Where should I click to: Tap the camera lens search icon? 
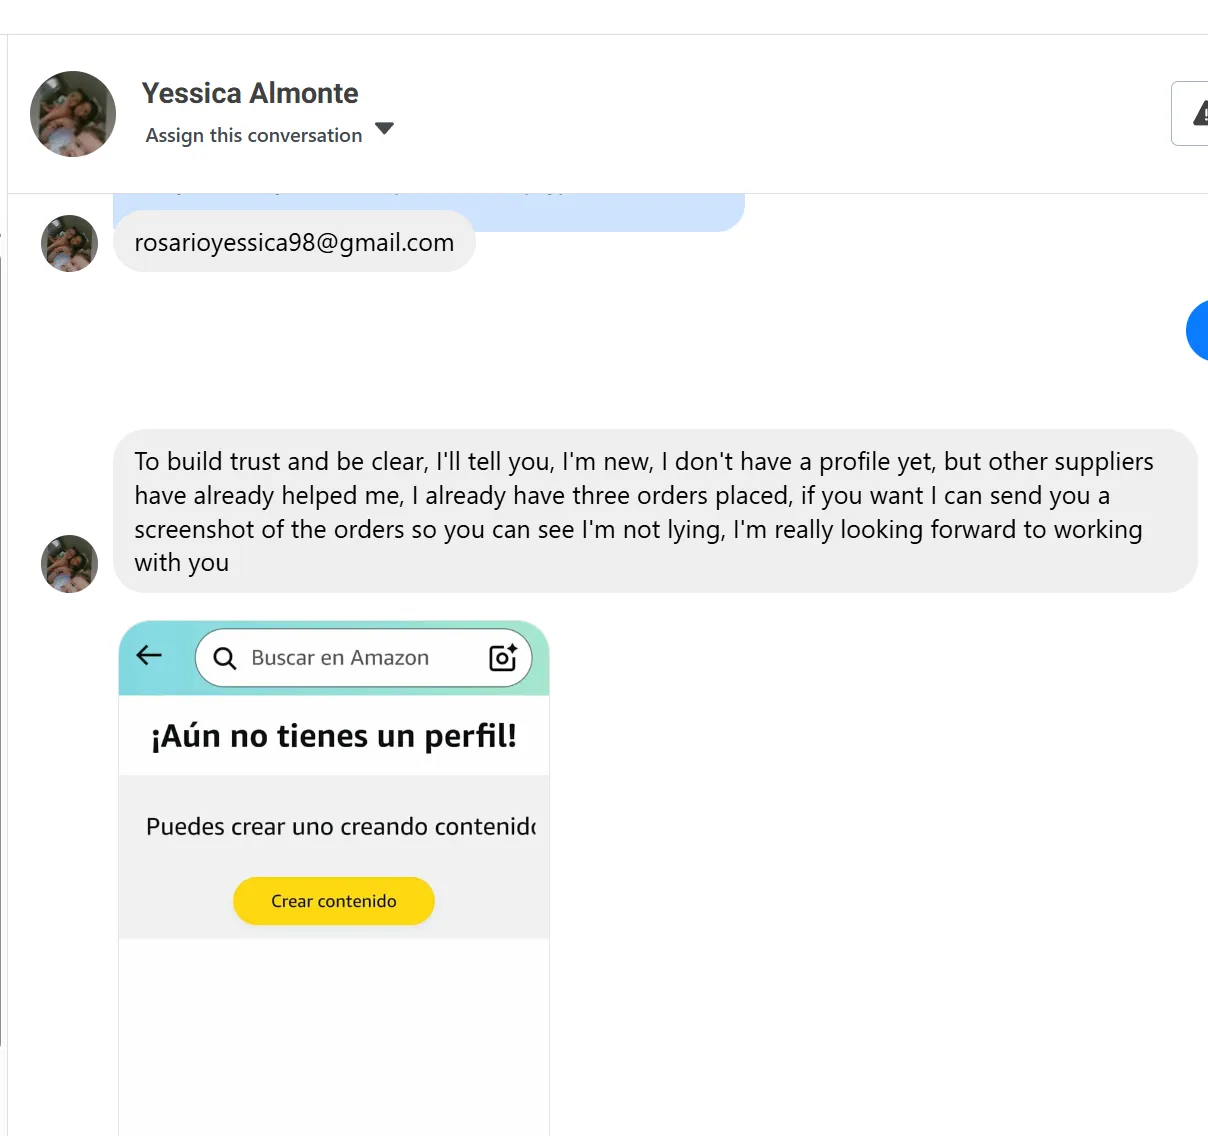coord(502,658)
